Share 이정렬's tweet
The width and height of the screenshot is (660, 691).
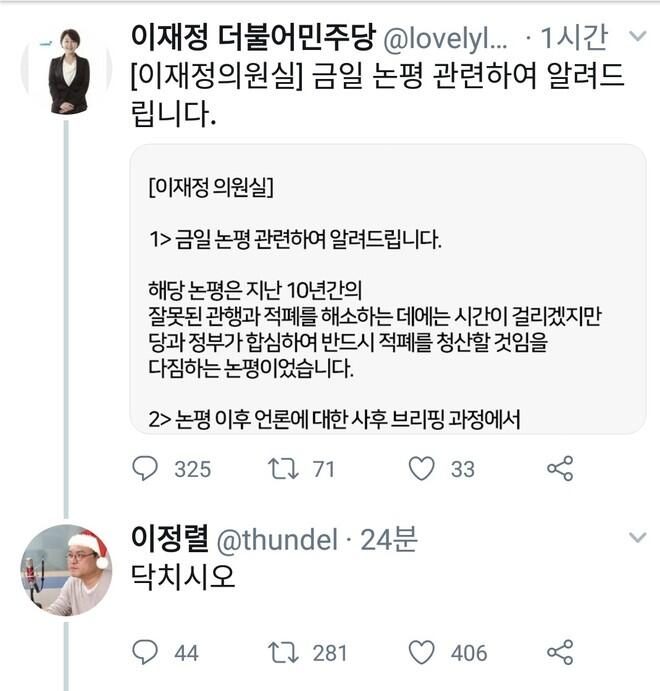pos(560,653)
